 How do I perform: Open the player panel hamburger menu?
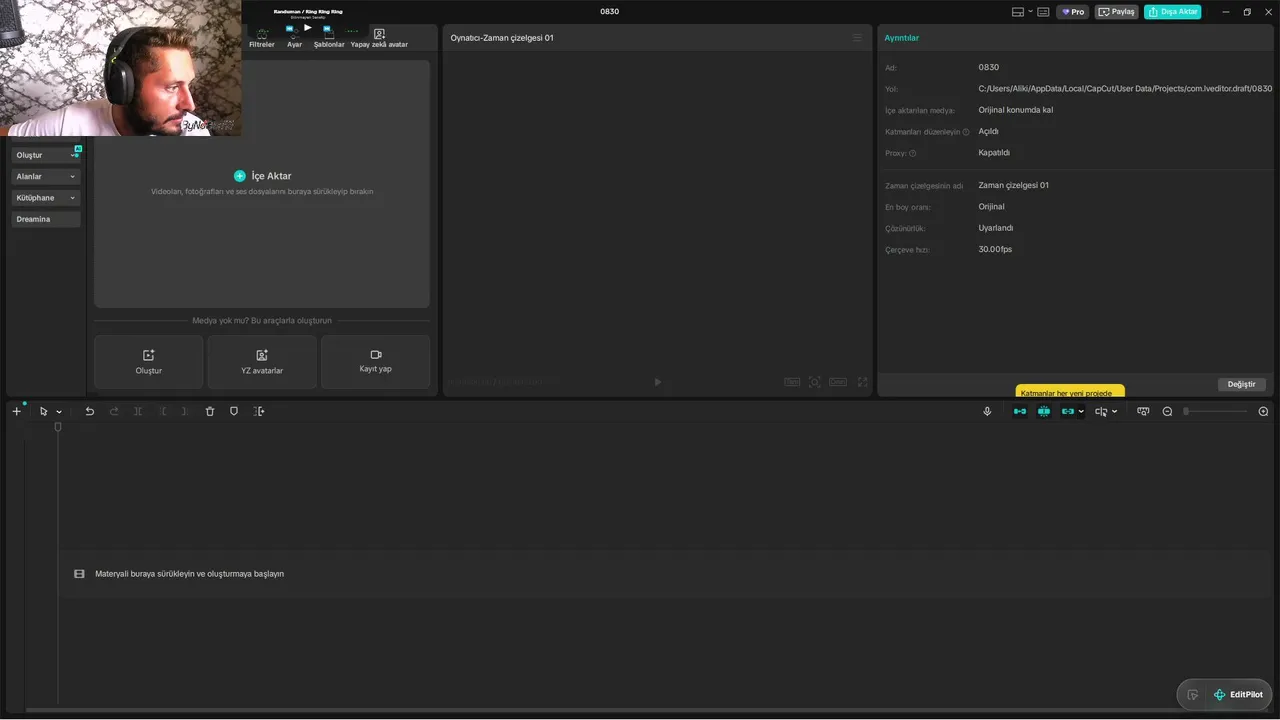857,38
